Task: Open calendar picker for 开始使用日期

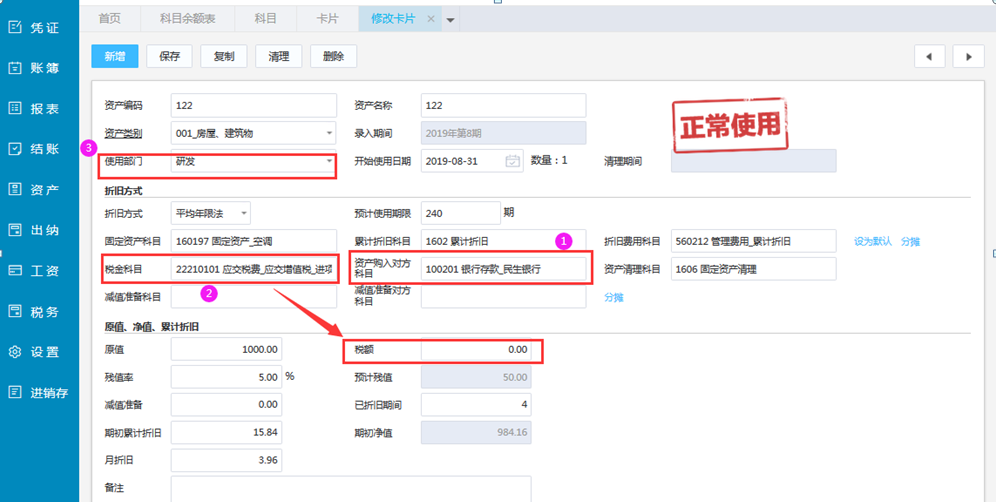Action: coord(512,161)
